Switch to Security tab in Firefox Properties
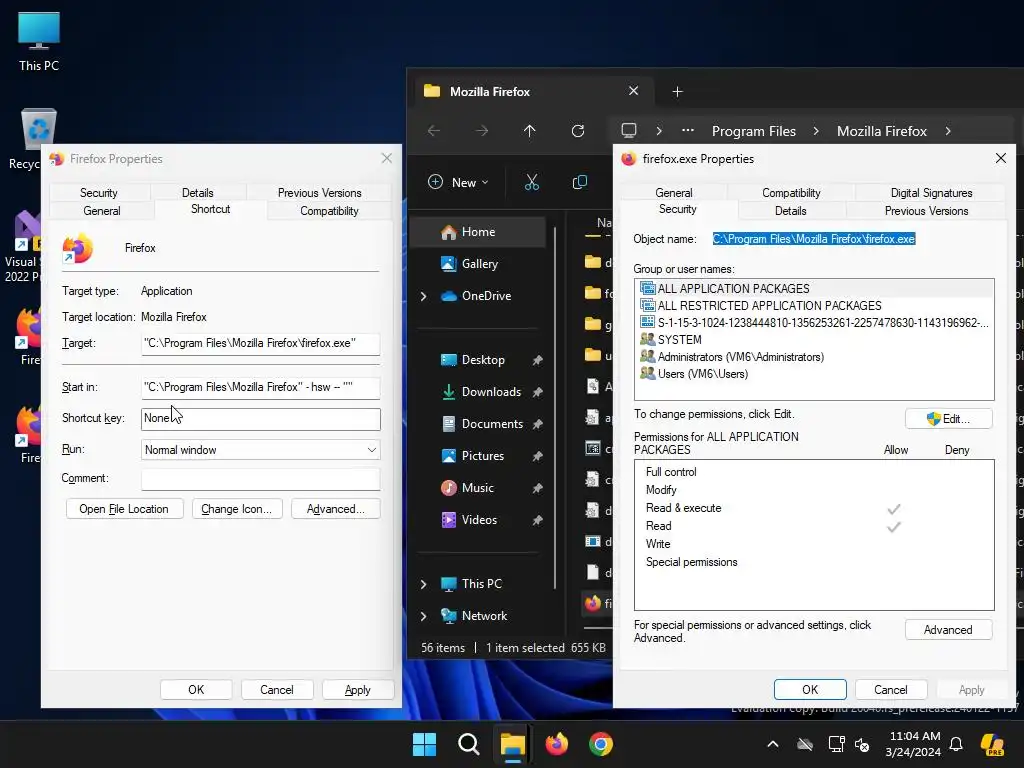The image size is (1024, 768). [x=99, y=193]
